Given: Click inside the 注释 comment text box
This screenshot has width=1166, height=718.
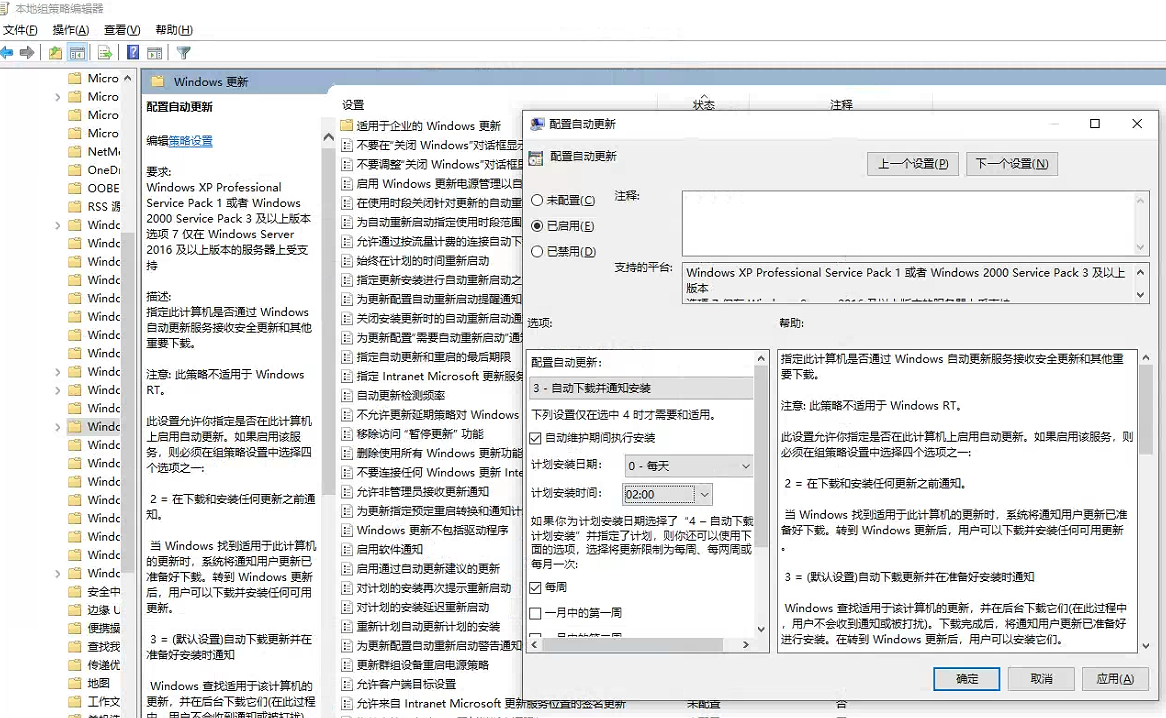Looking at the screenshot, I should tap(908, 223).
